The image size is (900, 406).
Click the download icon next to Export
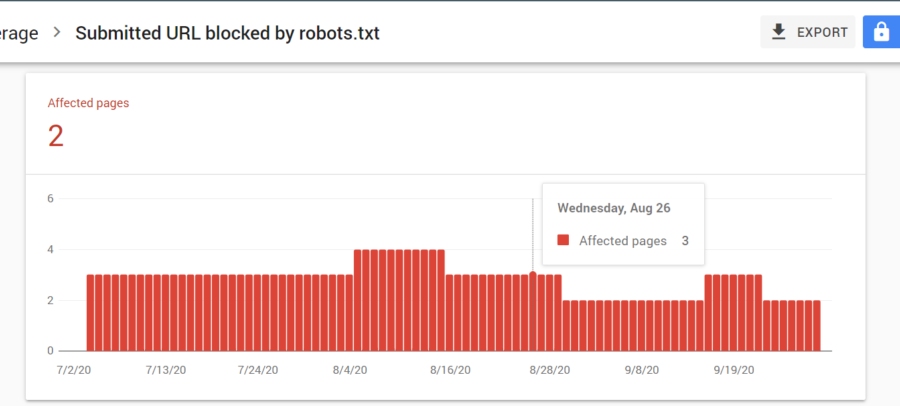[x=779, y=32]
